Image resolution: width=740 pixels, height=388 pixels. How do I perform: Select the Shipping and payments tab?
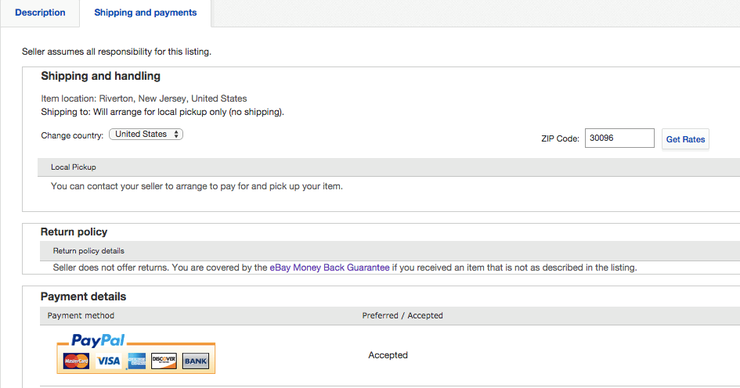145,13
